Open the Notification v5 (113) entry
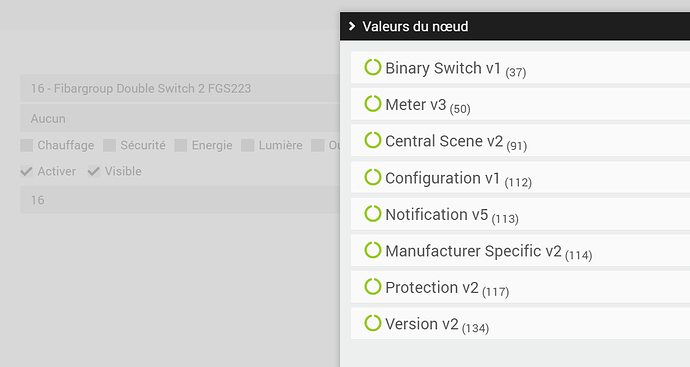The image size is (690, 367). [520, 214]
